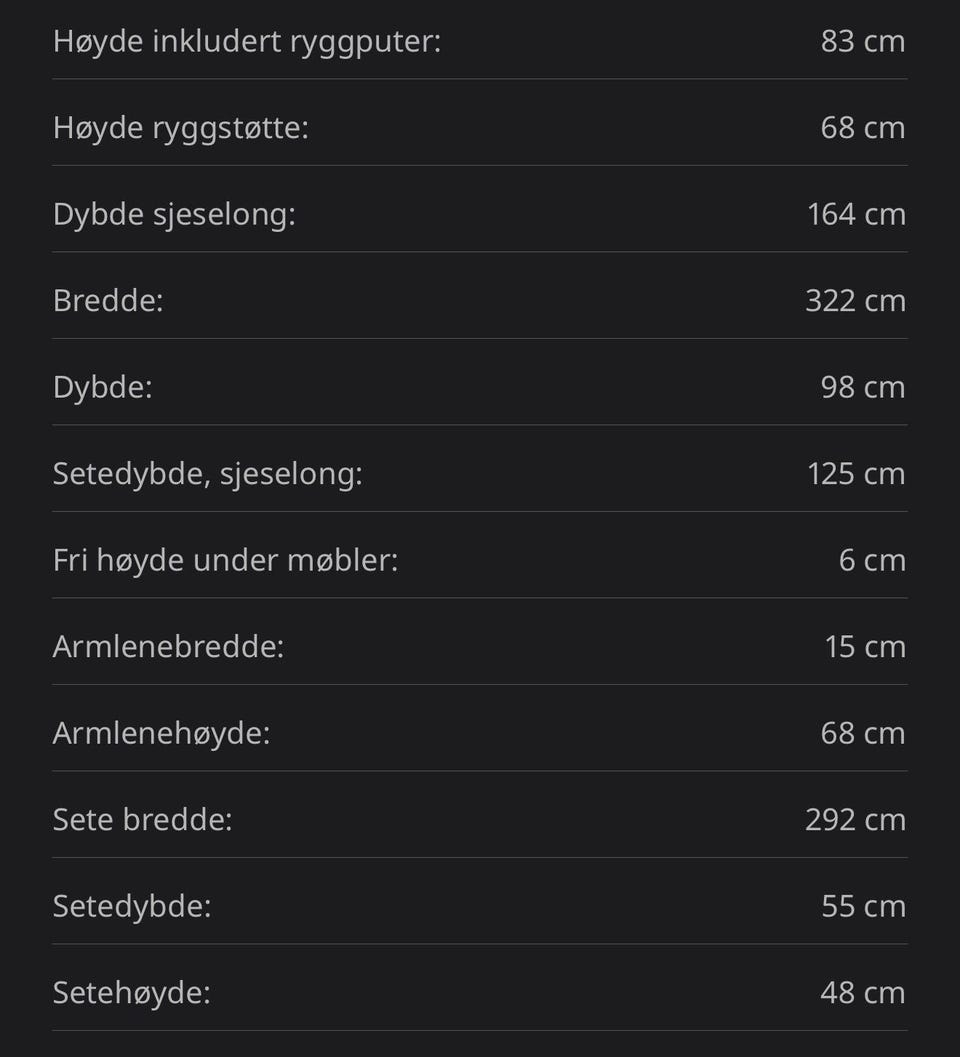
Task: Select the "Setedybde:" label
Action: pos(132,907)
